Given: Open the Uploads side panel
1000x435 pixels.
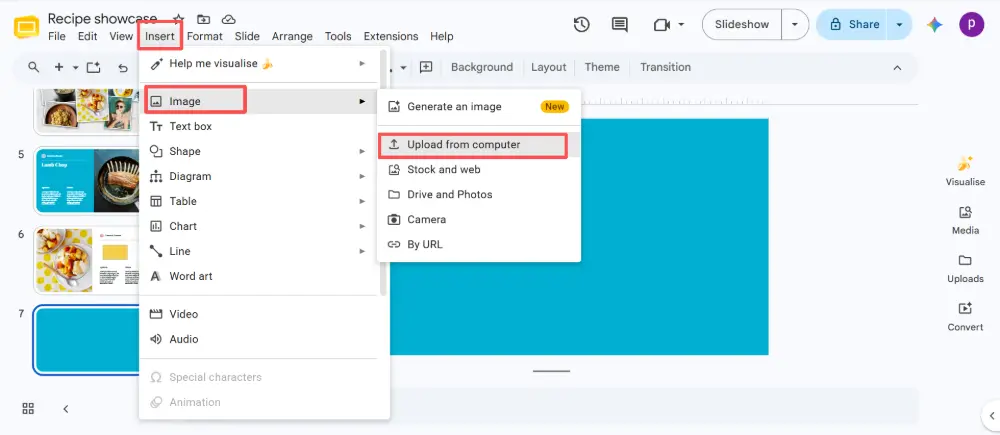Looking at the screenshot, I should [965, 268].
